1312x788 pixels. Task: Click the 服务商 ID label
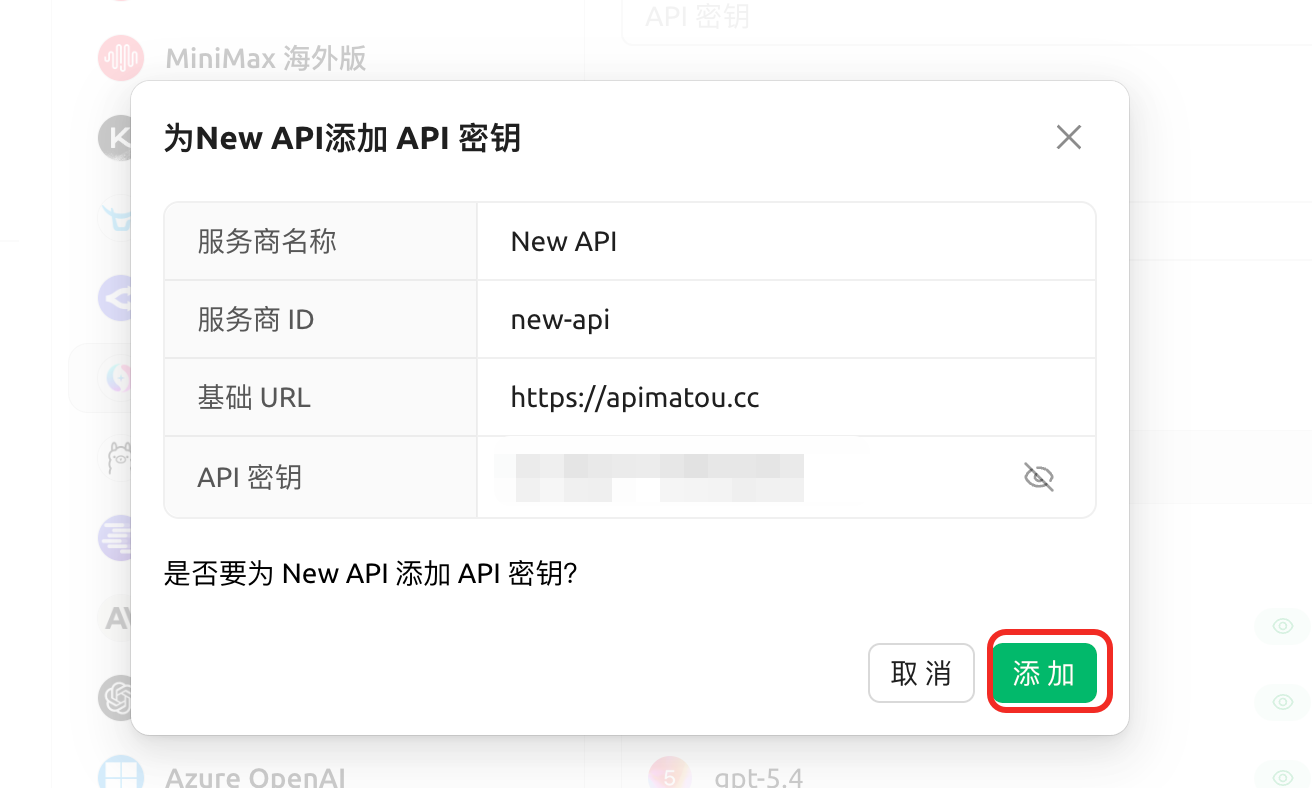coord(256,320)
